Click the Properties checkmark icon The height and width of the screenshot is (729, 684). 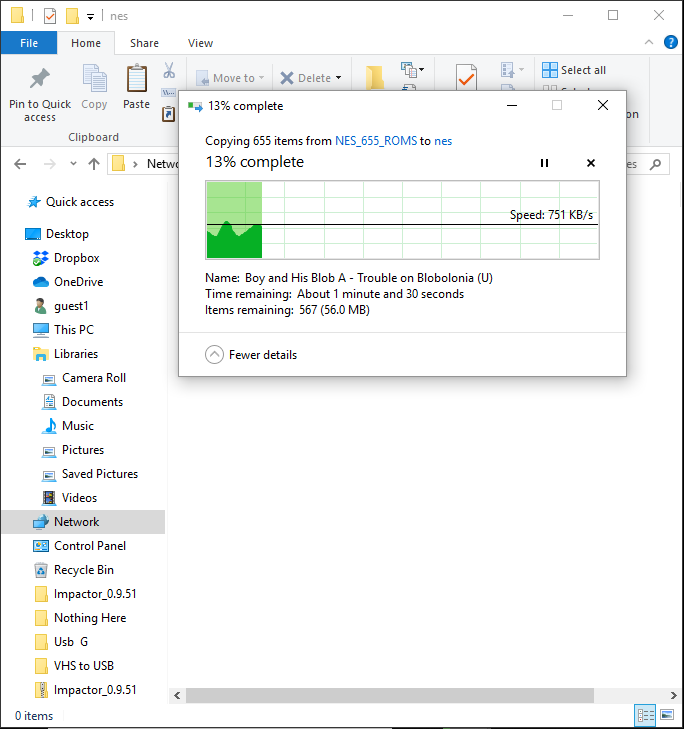pyautogui.click(x=466, y=77)
